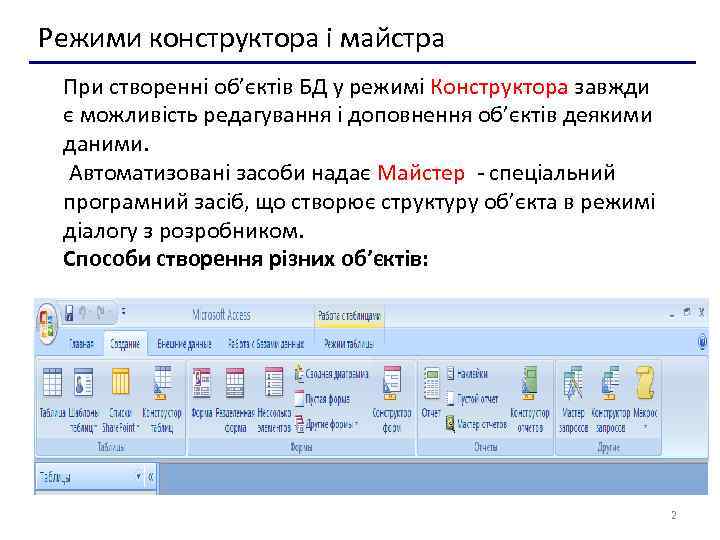720x540 pixels.
Task: Open the Office button menu
Action: click(x=46, y=325)
